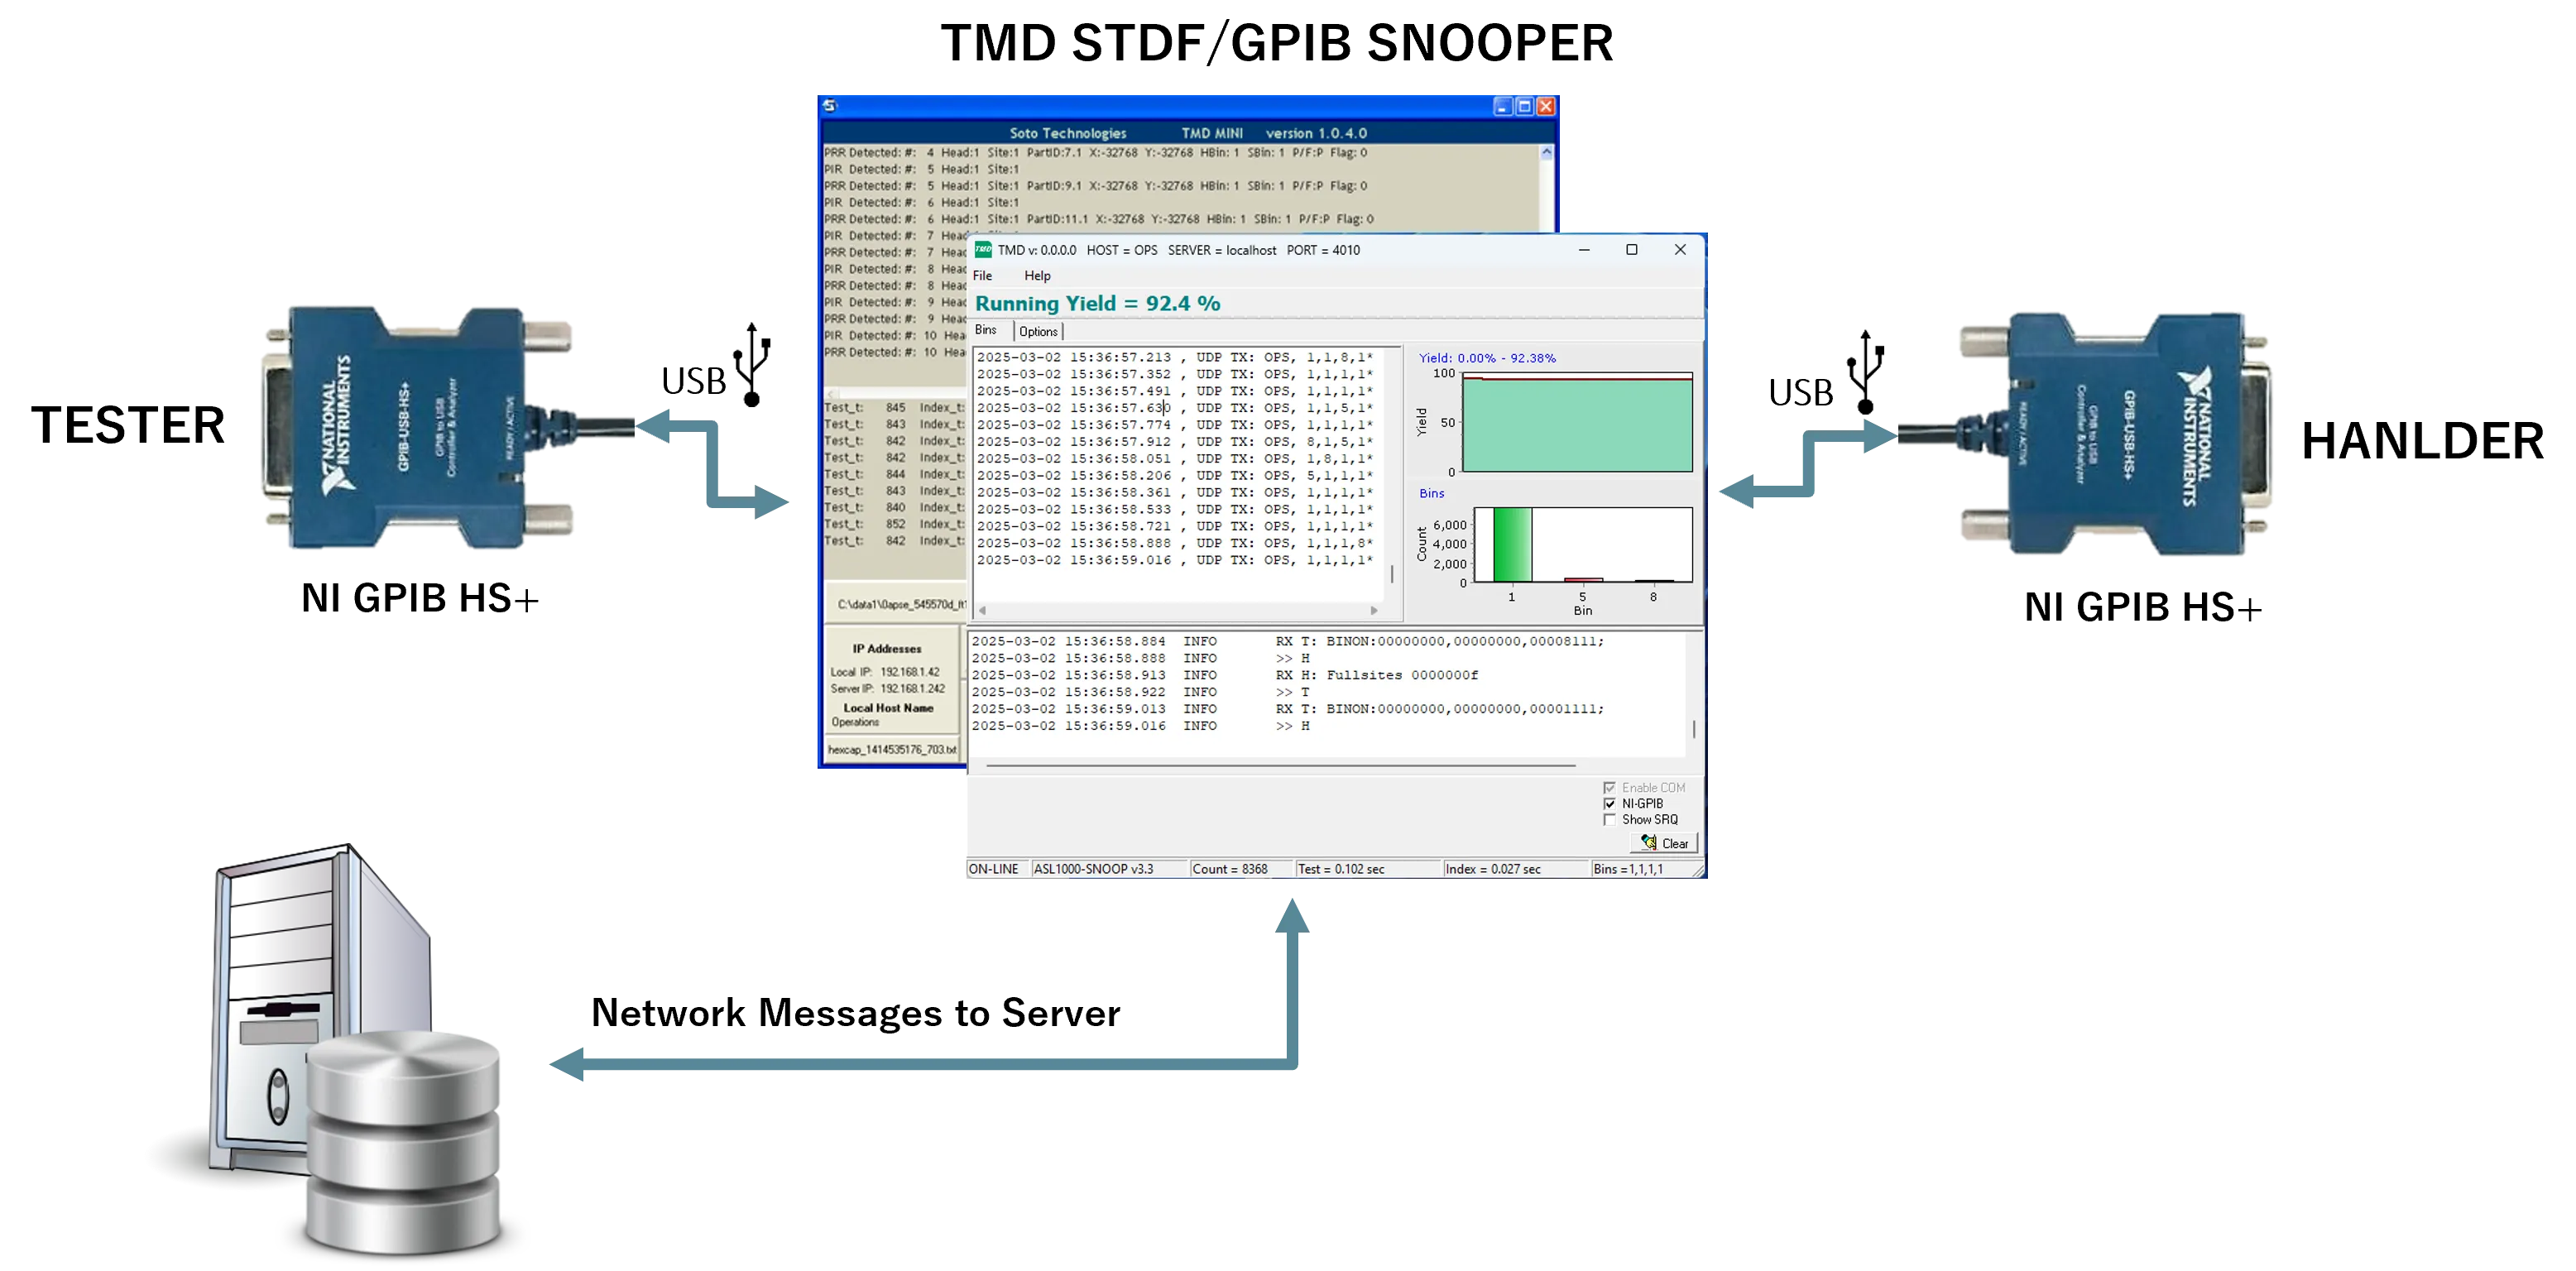The width and height of the screenshot is (2576, 1271).
Task: Switch to the Options tab
Action: (x=1038, y=331)
